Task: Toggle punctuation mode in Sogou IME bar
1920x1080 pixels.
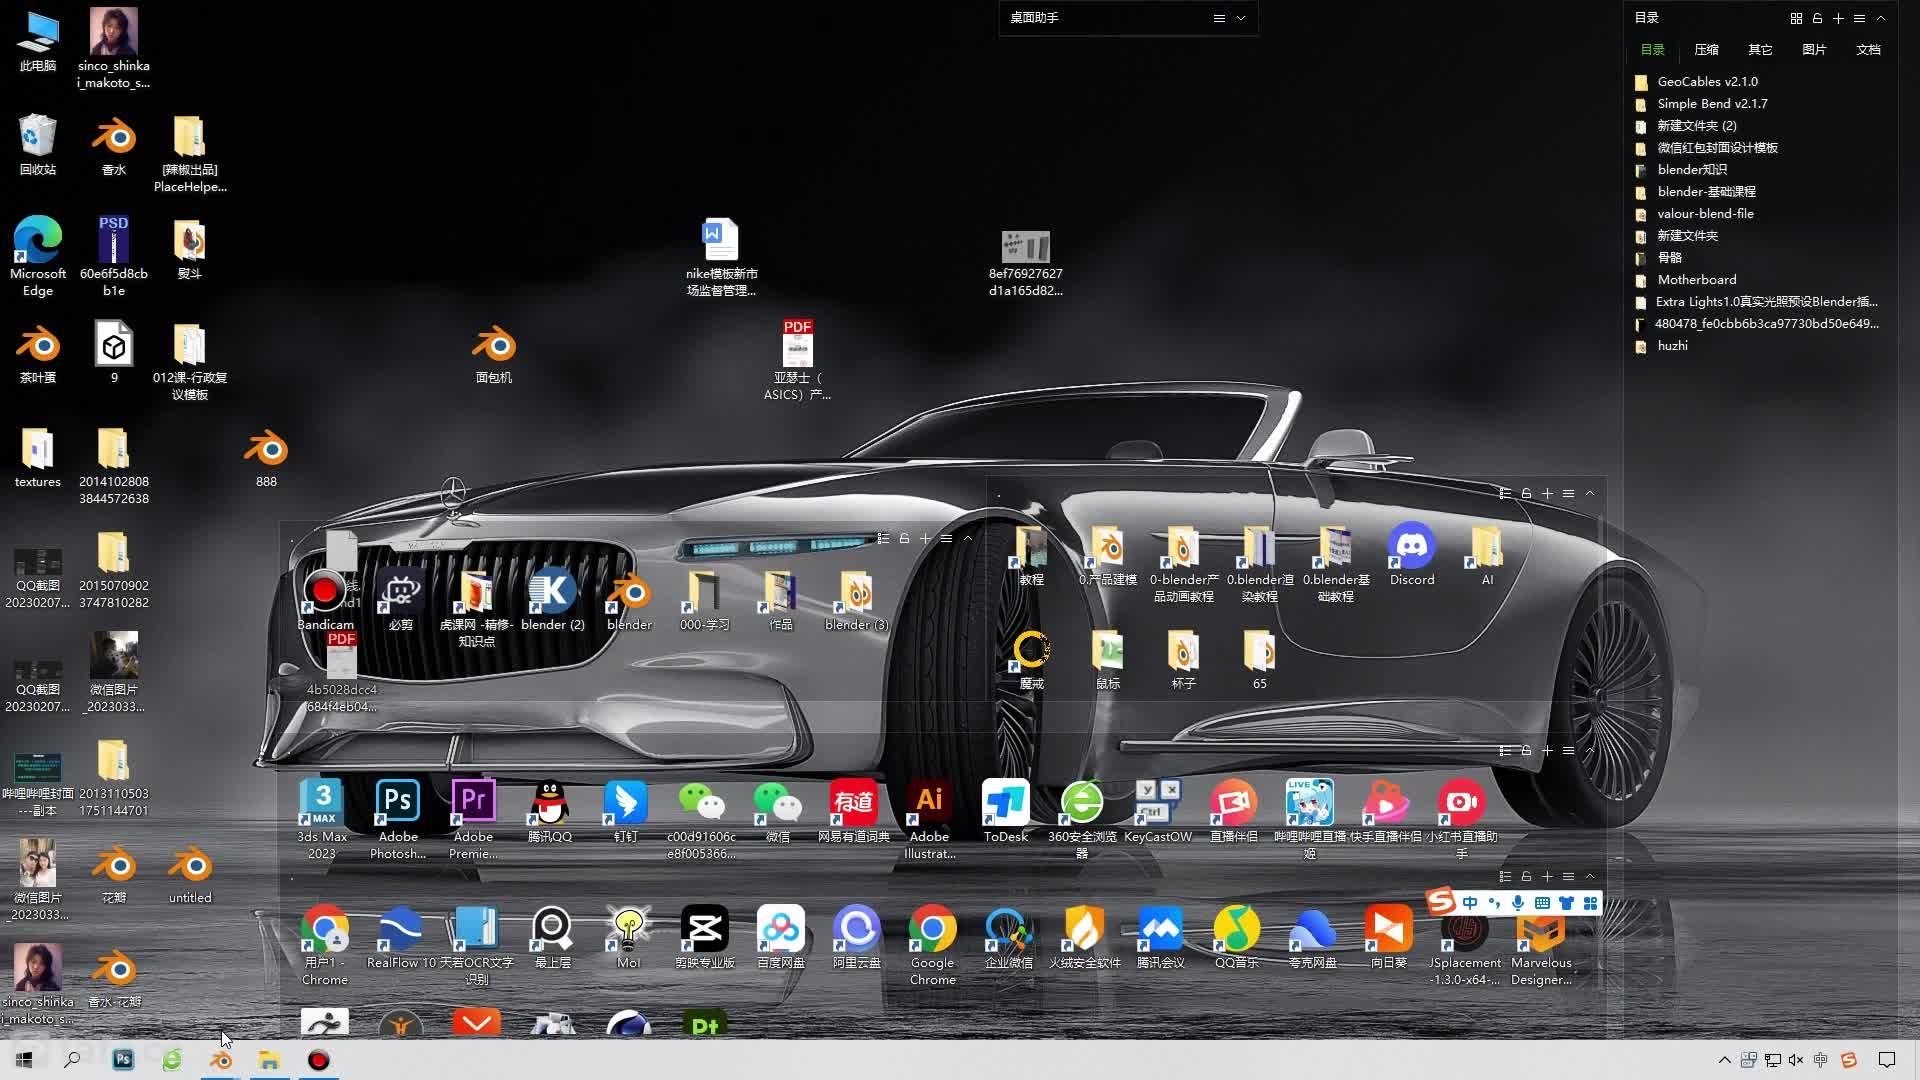Action: tap(1494, 903)
